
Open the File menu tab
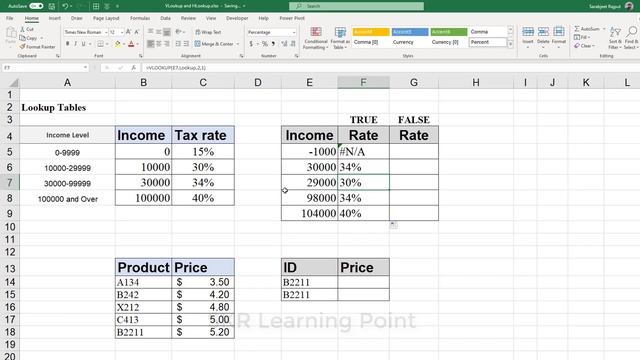(x=10, y=18)
